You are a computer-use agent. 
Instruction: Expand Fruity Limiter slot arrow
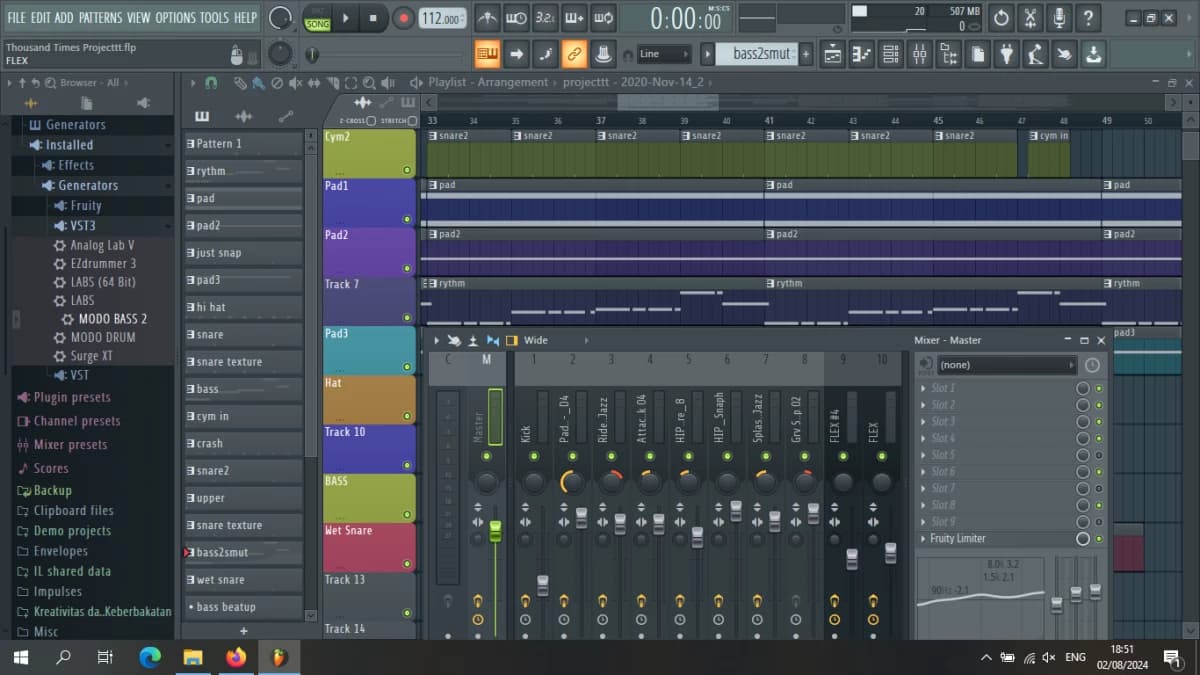pyautogui.click(x=923, y=539)
